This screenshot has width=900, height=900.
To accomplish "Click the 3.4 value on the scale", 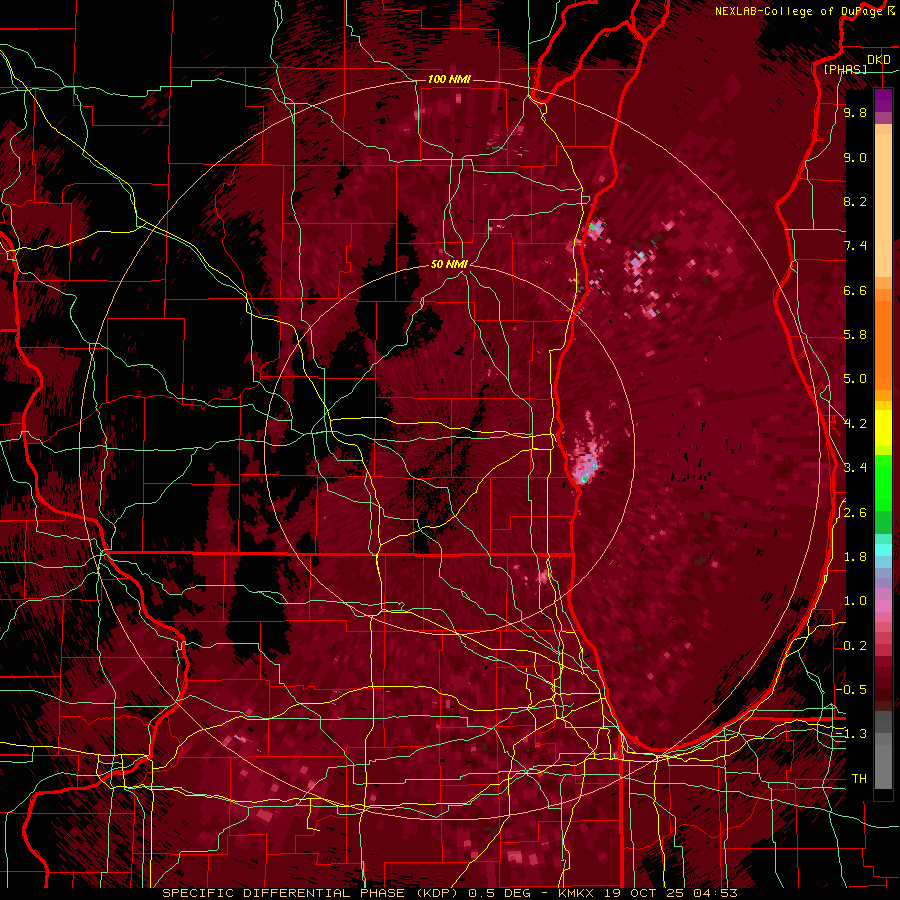I will pos(855,468).
